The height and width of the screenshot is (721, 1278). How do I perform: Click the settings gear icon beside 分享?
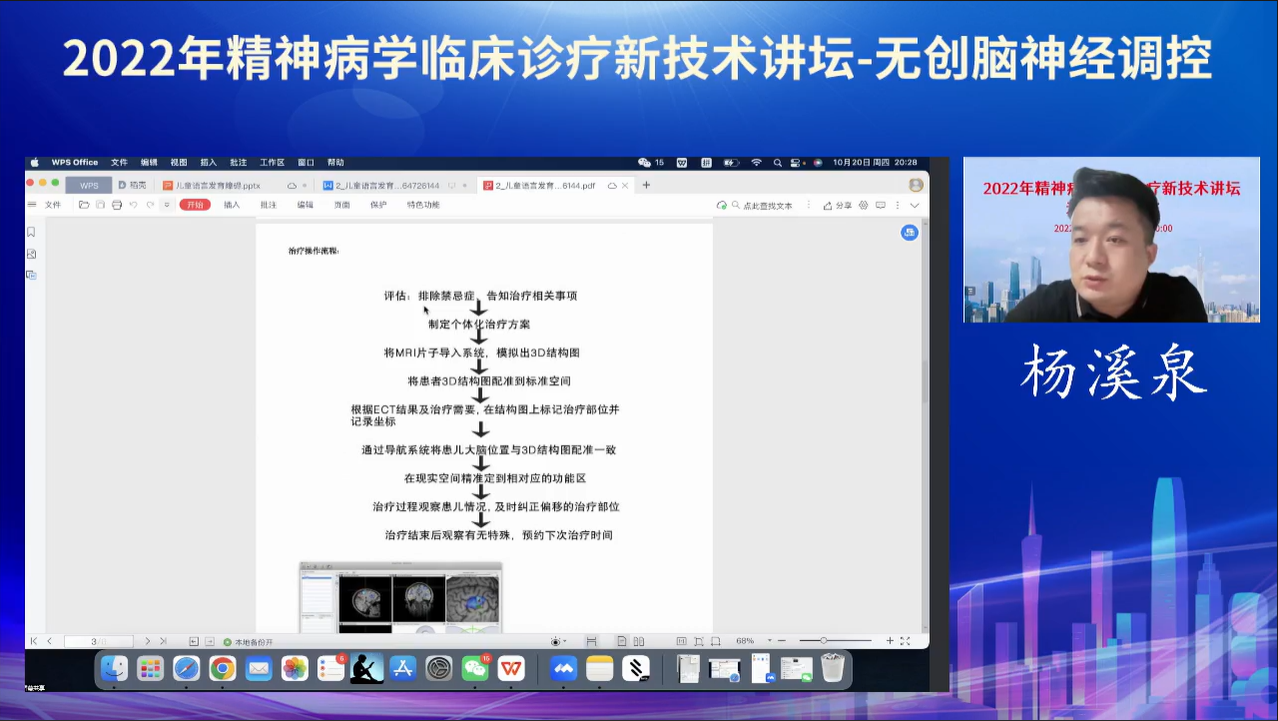coord(864,205)
